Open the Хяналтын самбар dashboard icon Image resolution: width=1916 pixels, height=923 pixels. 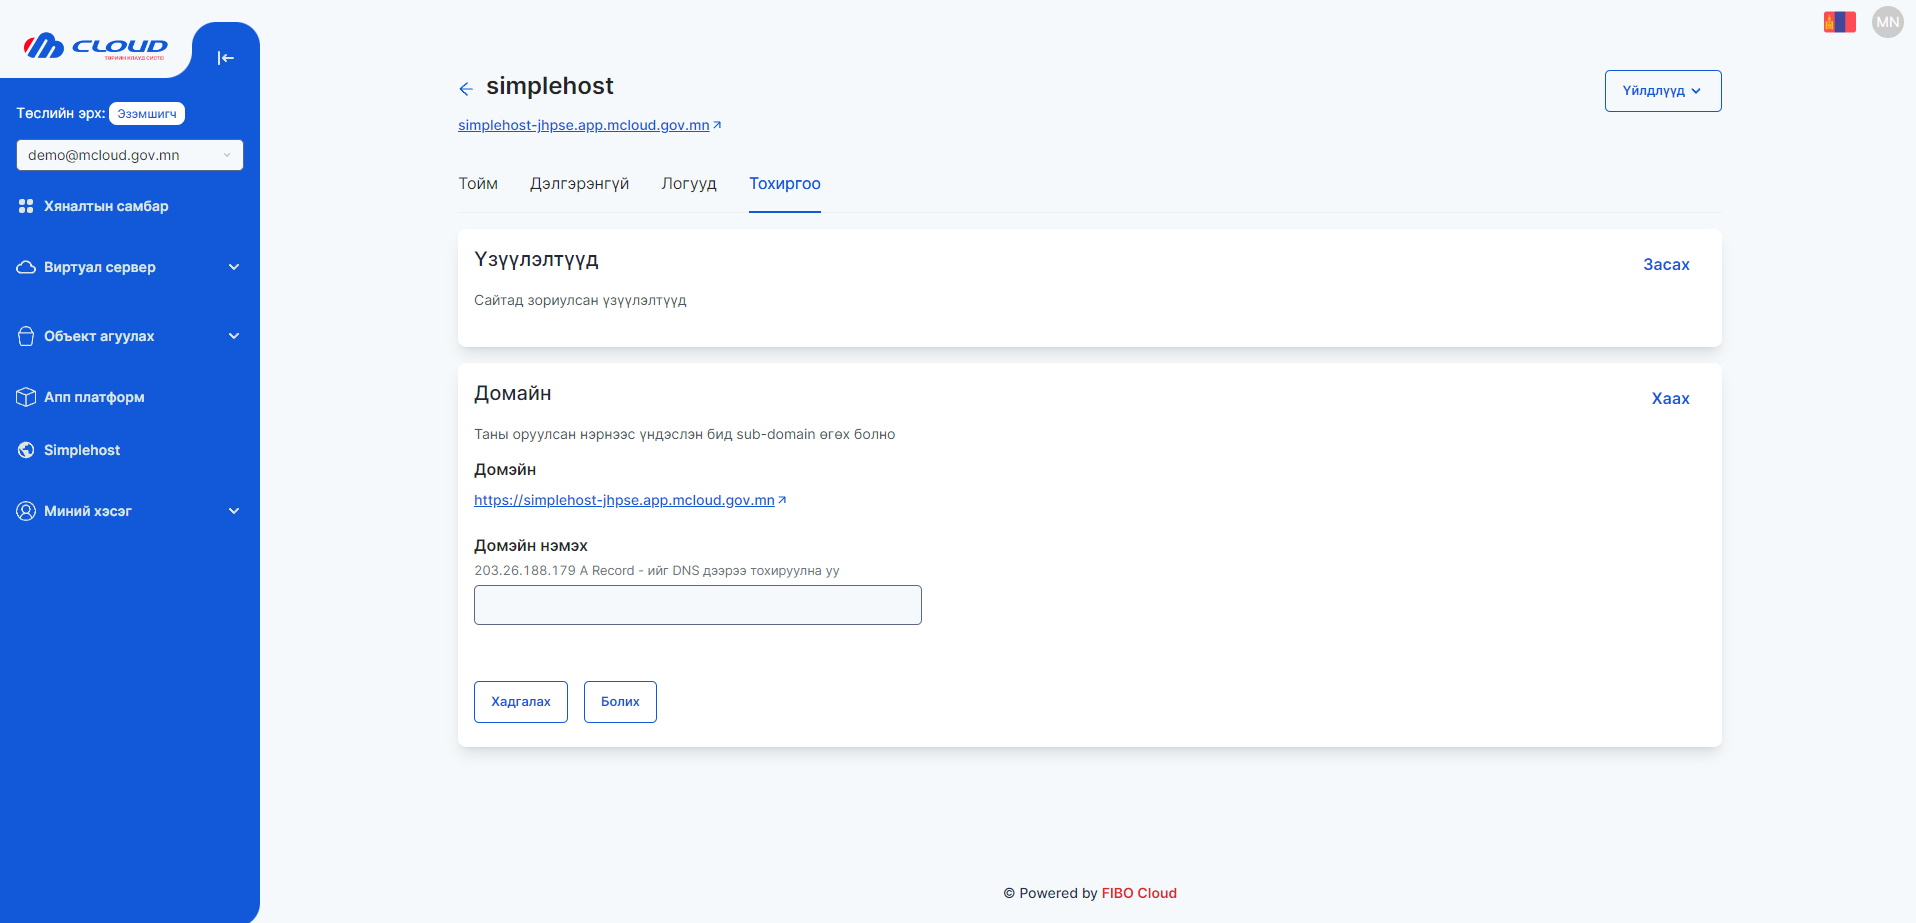tap(25, 206)
